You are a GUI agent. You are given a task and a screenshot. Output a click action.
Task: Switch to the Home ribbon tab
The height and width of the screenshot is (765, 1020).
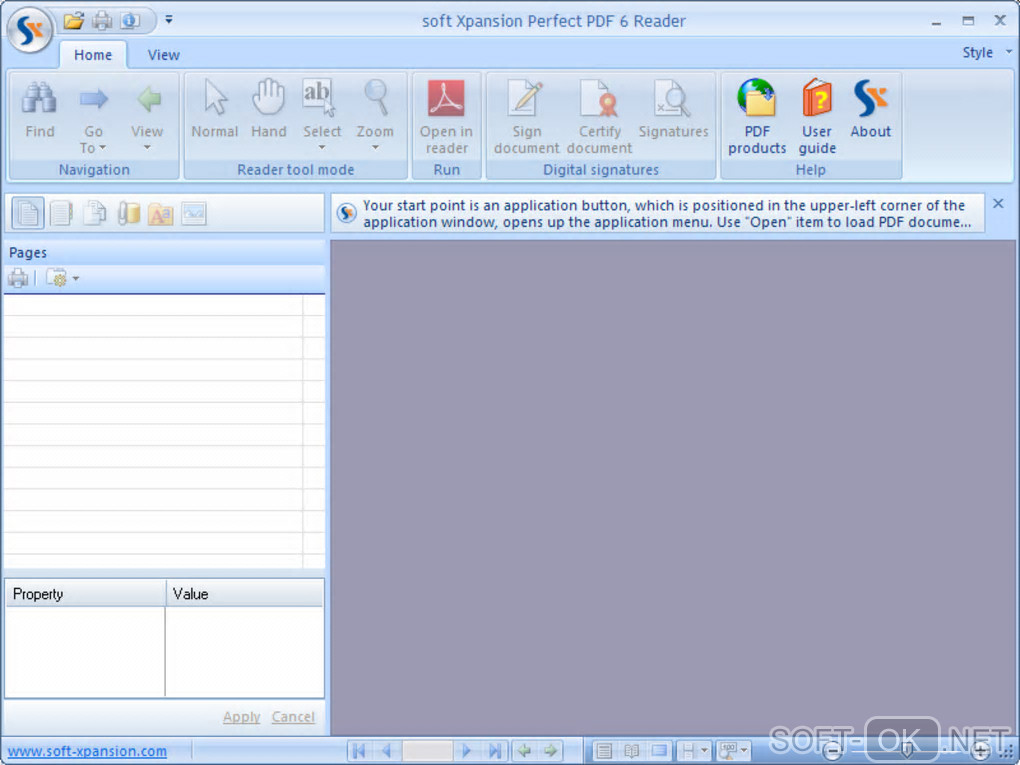(93, 55)
